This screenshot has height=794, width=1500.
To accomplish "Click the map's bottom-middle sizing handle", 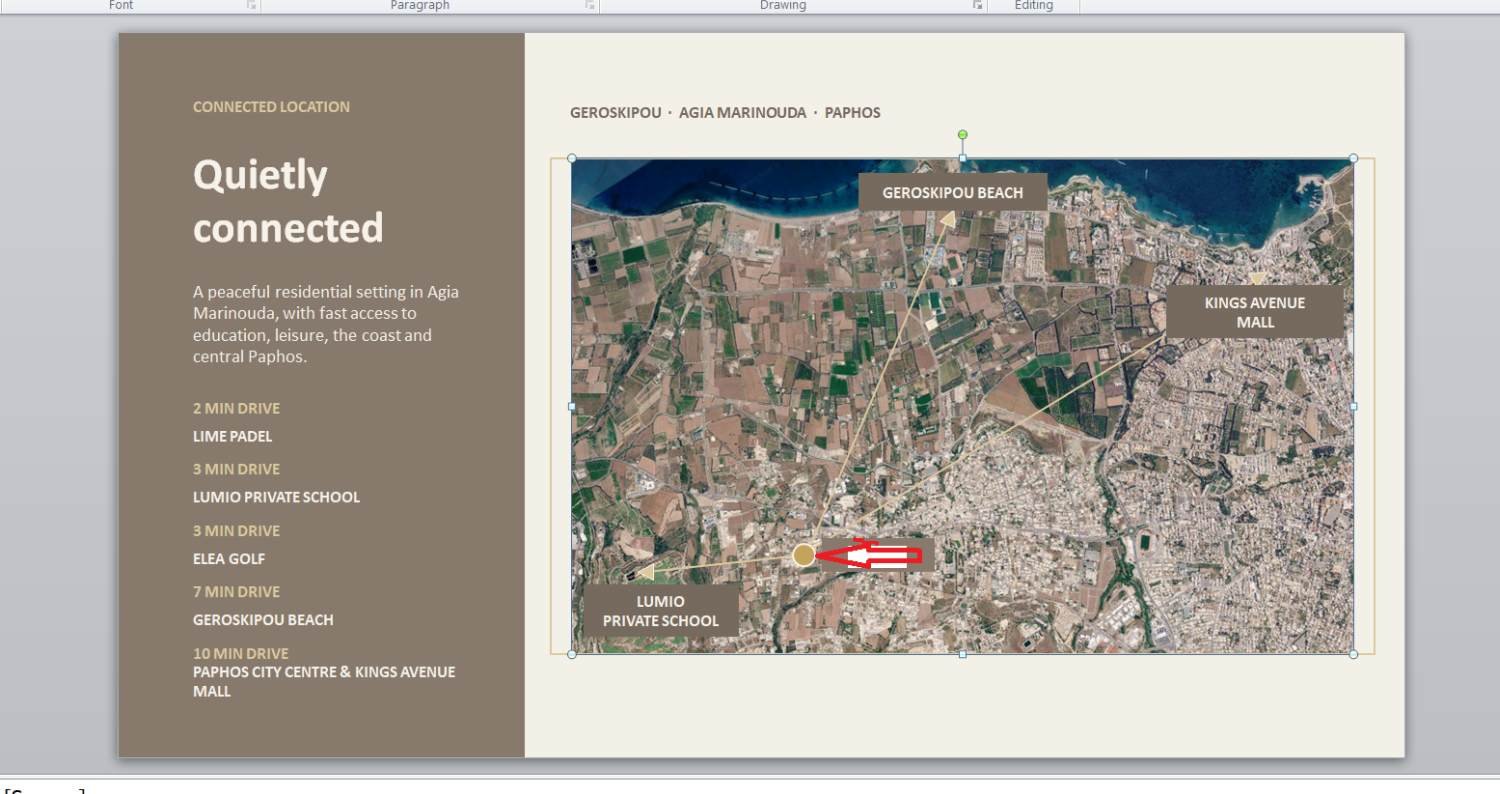I will [x=962, y=654].
